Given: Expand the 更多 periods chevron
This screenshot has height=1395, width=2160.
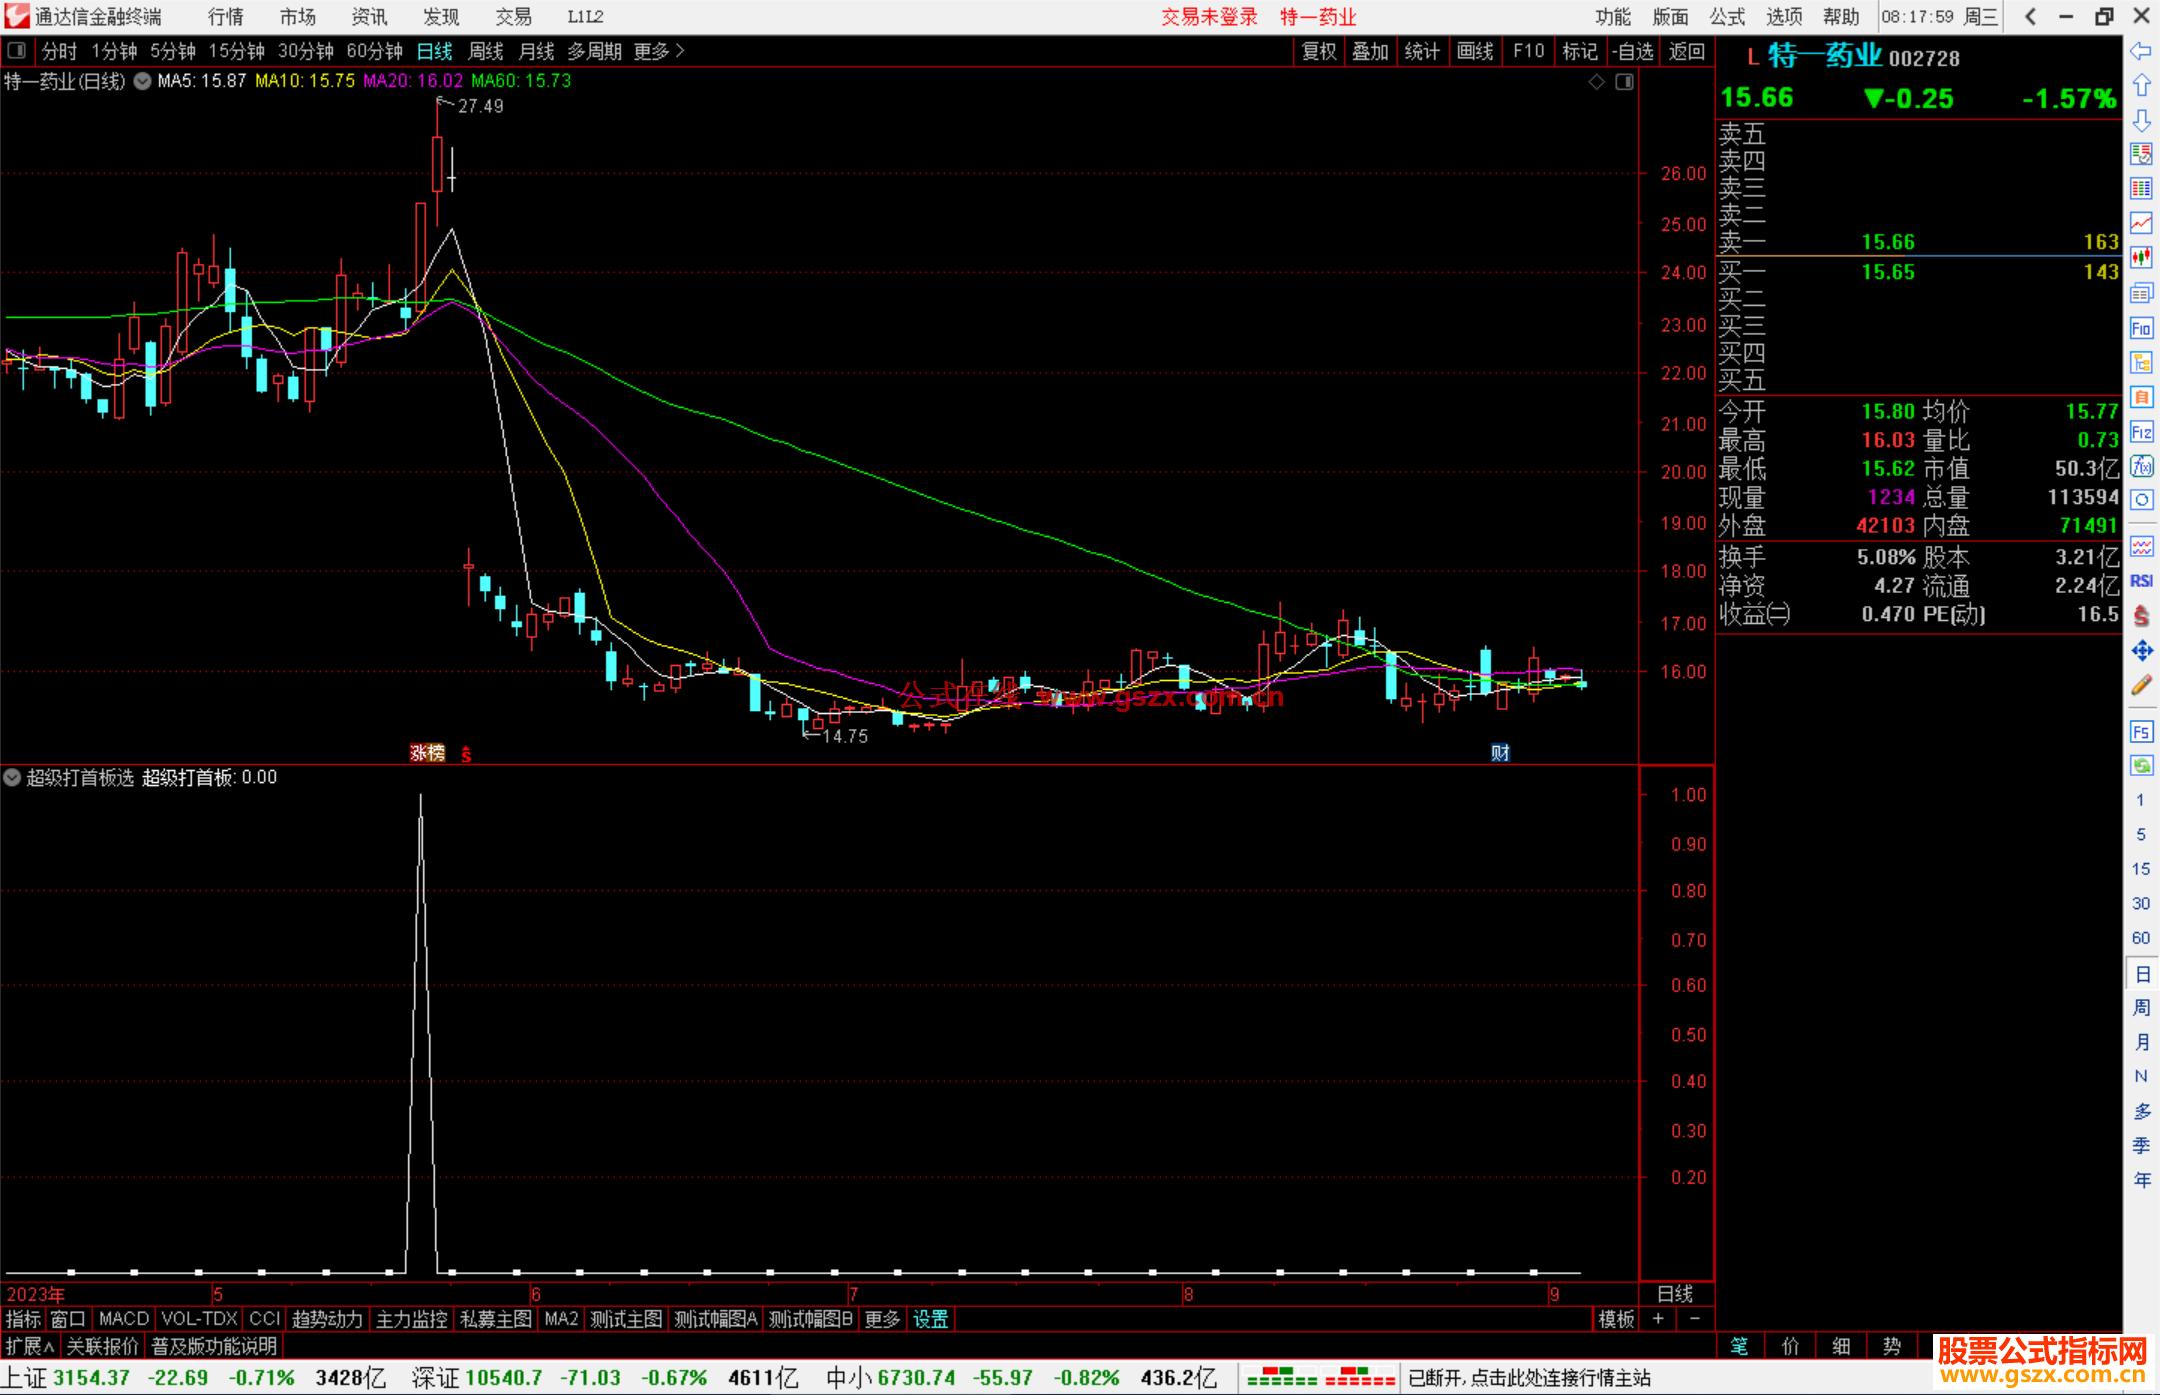Looking at the screenshot, I should (x=681, y=51).
